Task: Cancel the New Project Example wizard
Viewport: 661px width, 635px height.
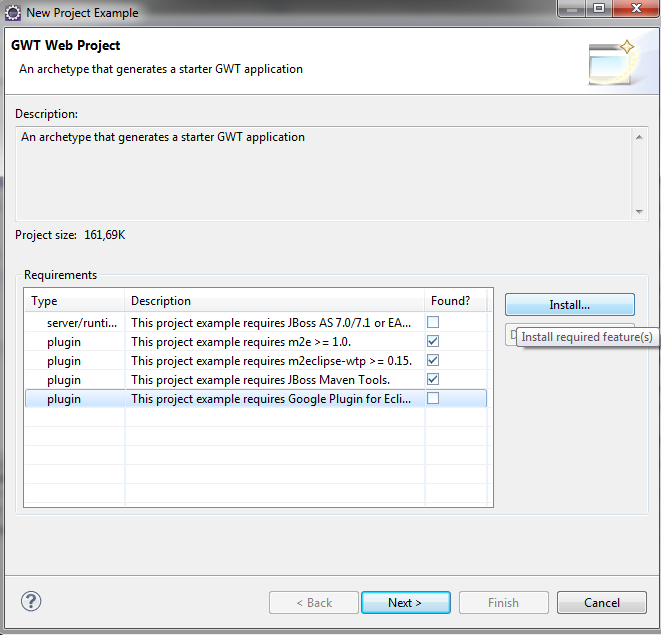Action: click(x=602, y=603)
